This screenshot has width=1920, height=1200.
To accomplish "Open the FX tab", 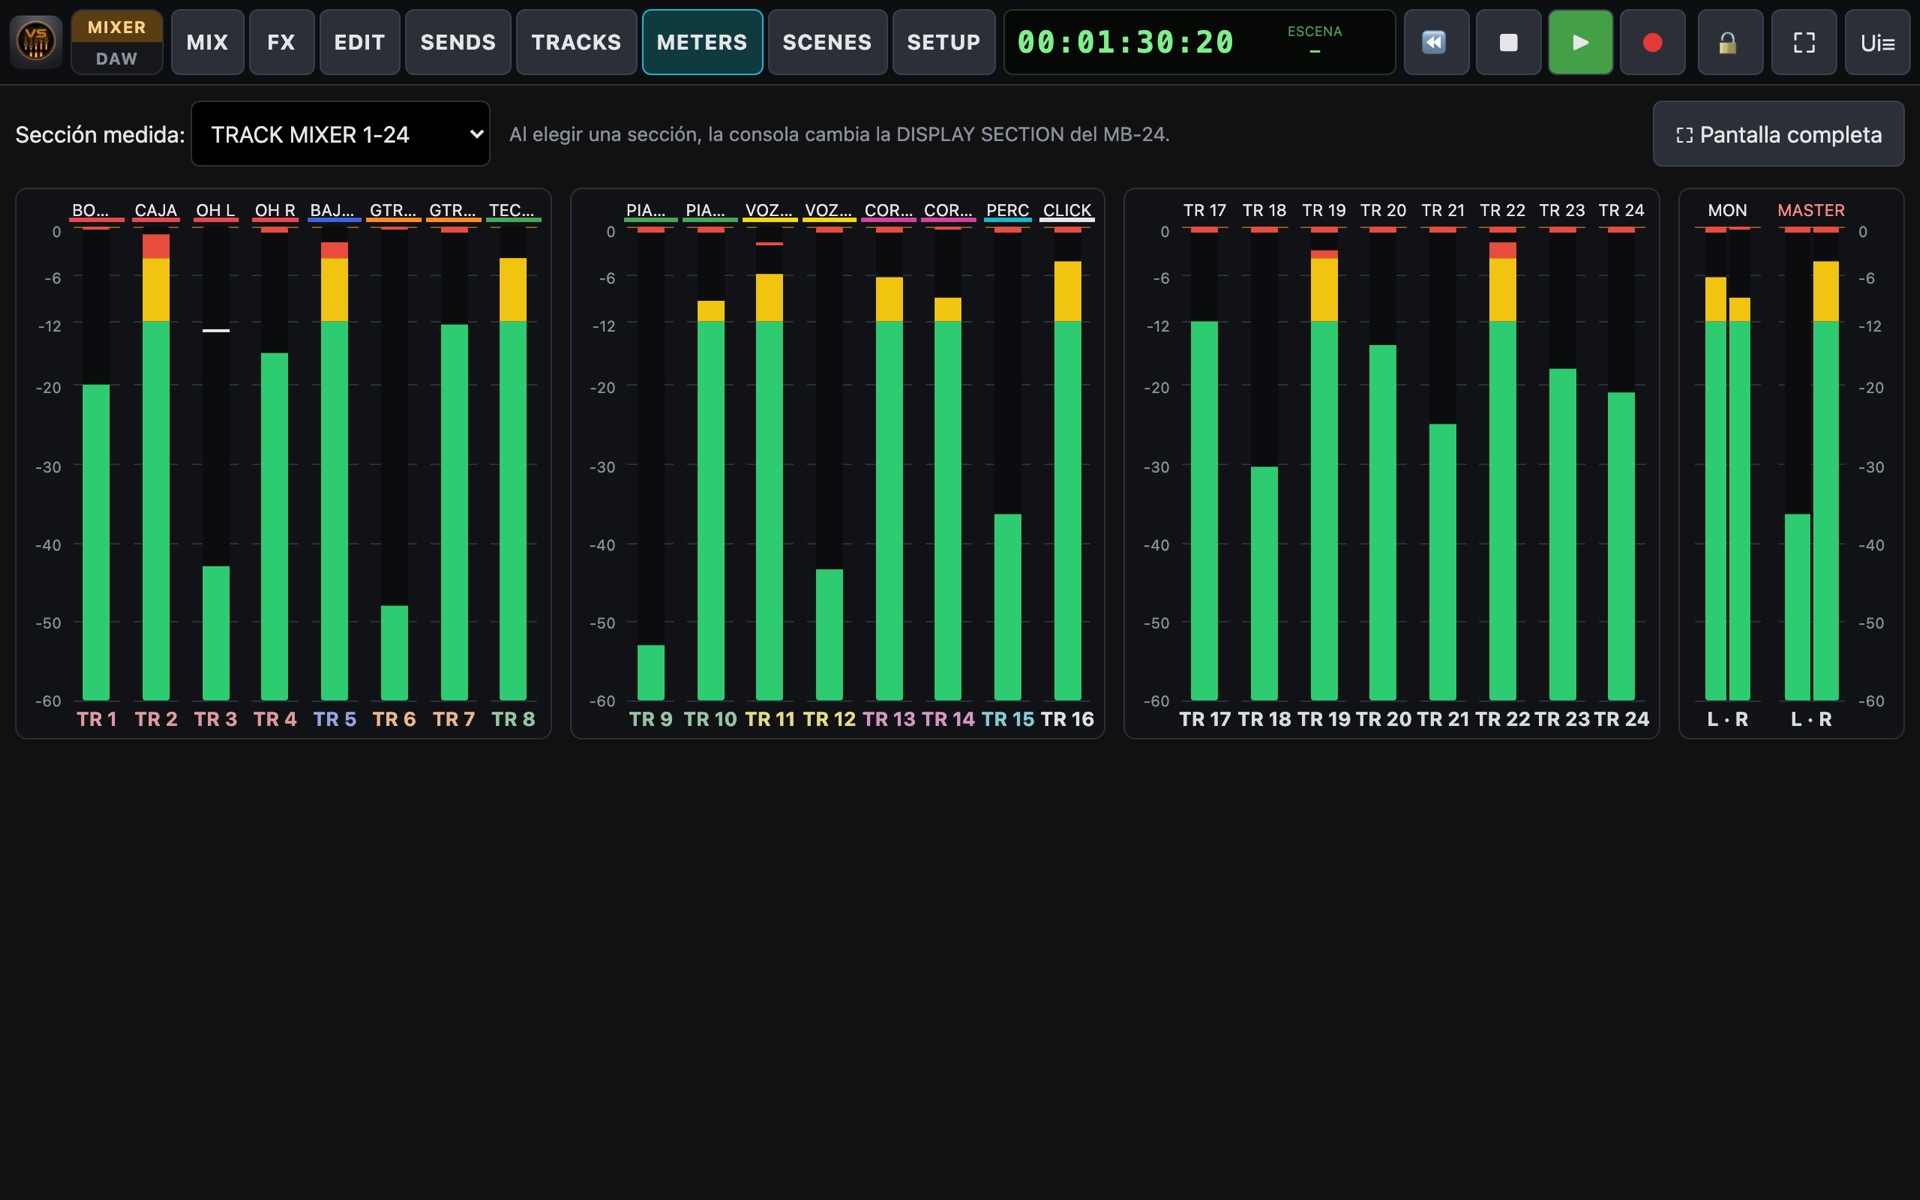I will coord(281,42).
